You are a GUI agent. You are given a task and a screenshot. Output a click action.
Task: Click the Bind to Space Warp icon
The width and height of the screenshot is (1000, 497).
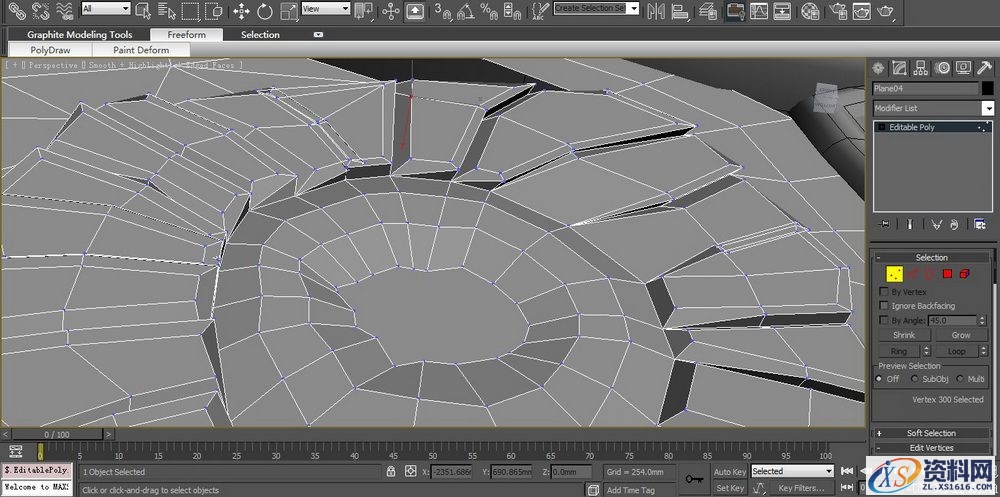click(x=64, y=10)
